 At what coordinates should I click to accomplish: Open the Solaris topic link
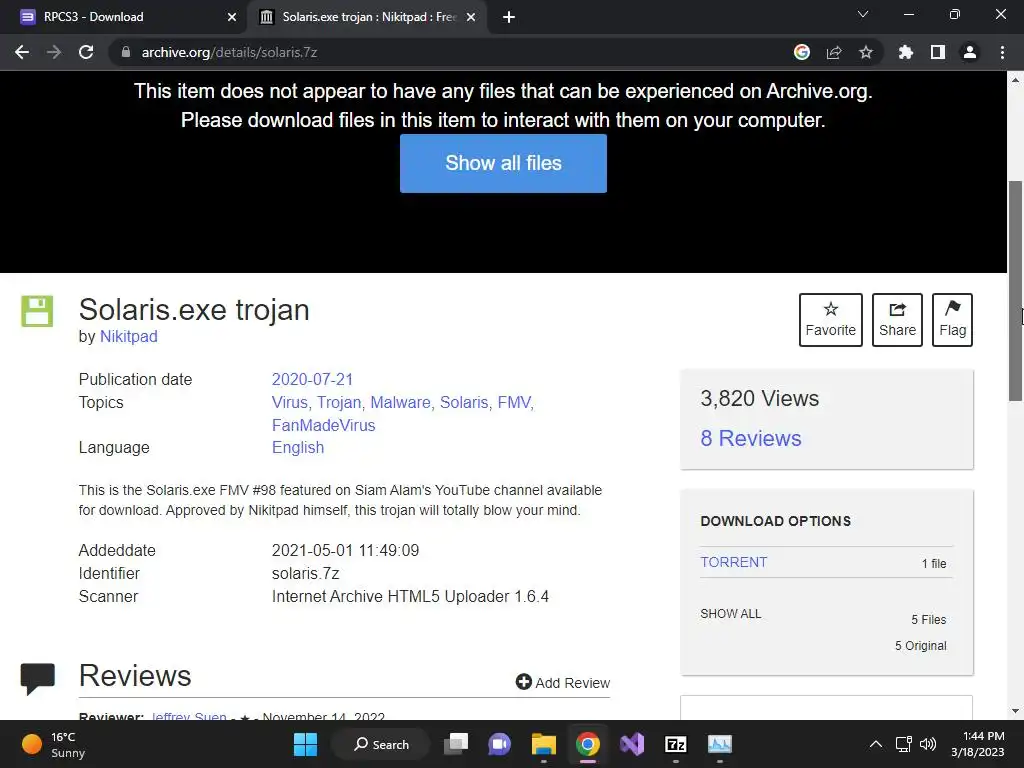pos(464,402)
